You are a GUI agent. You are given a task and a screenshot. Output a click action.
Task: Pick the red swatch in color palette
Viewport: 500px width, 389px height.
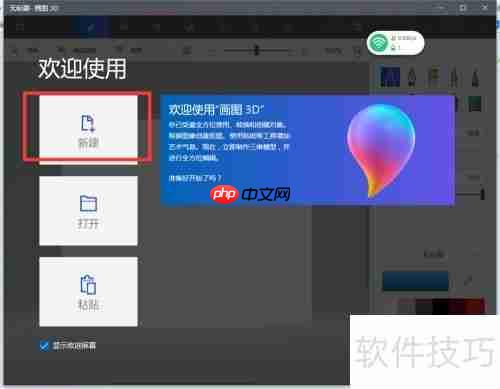click(476, 306)
